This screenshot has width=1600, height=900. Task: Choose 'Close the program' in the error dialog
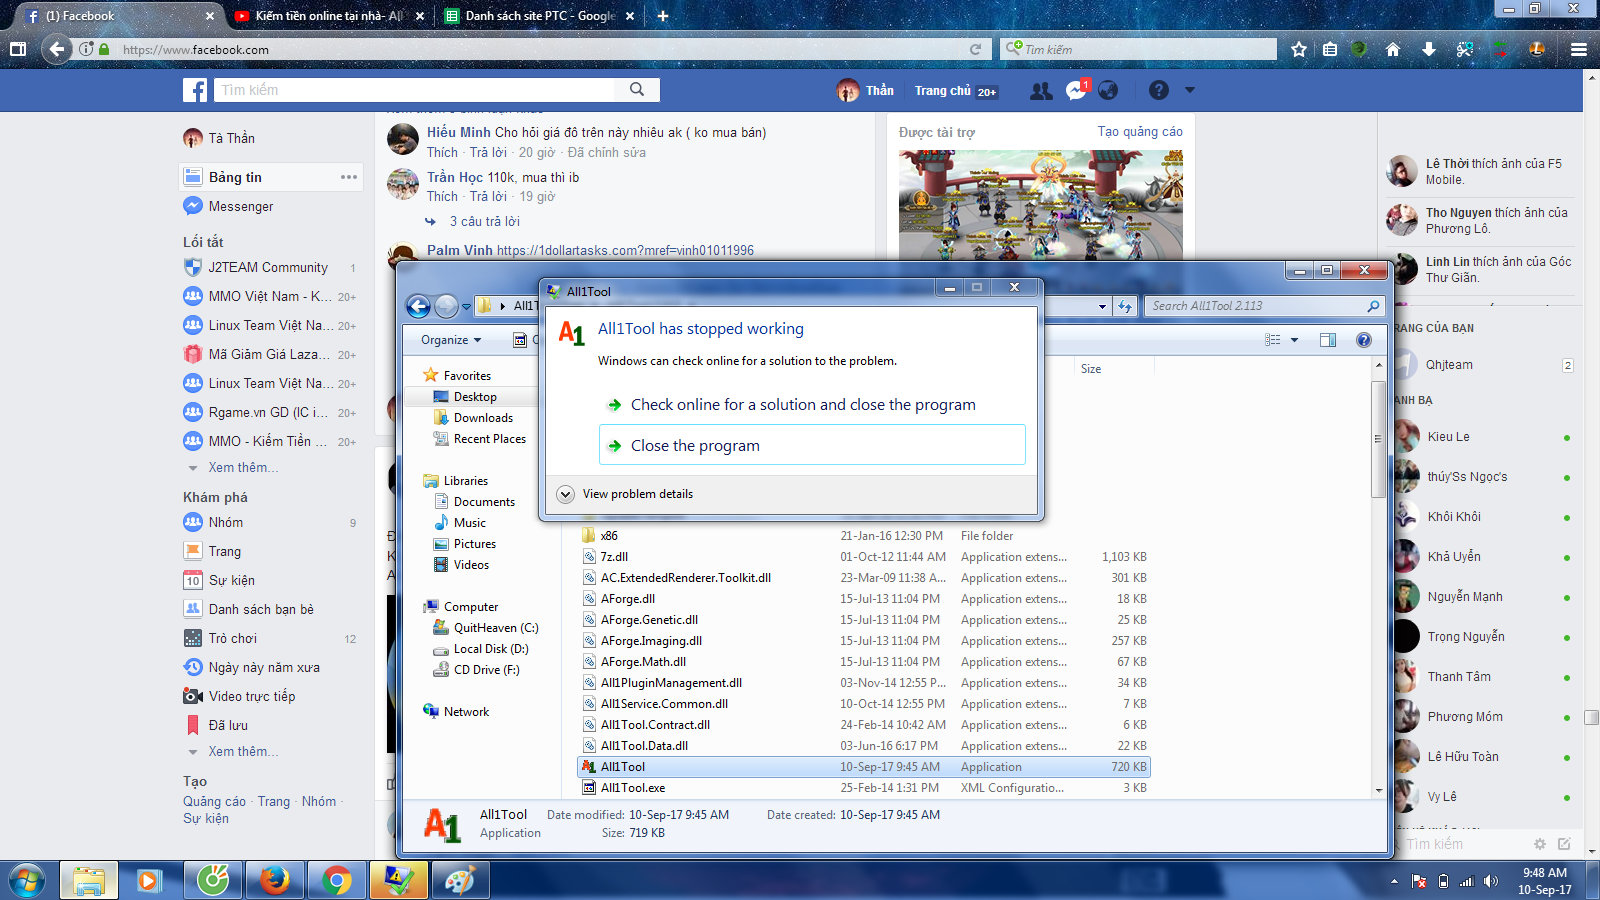point(812,445)
